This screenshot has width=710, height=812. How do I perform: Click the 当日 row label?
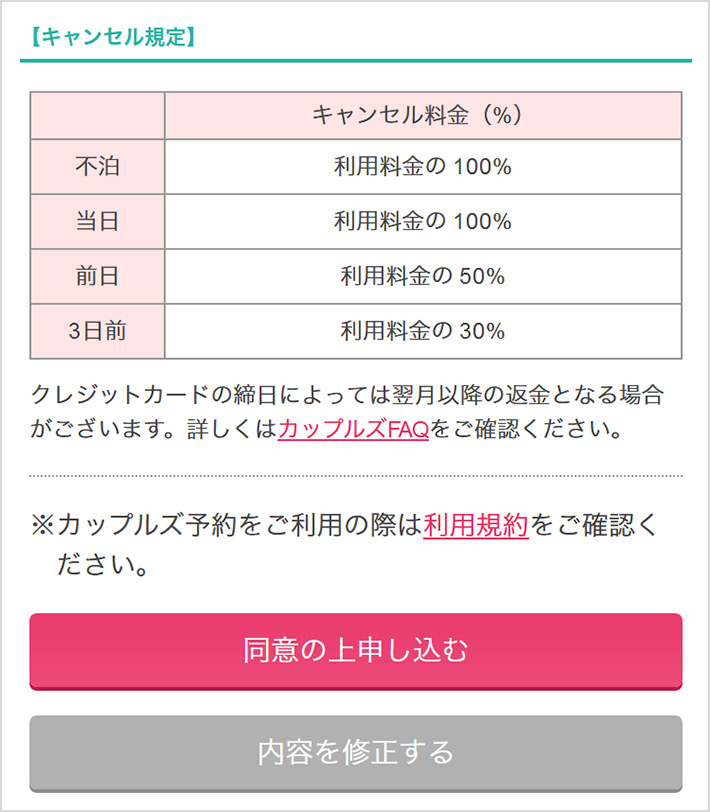[97, 222]
